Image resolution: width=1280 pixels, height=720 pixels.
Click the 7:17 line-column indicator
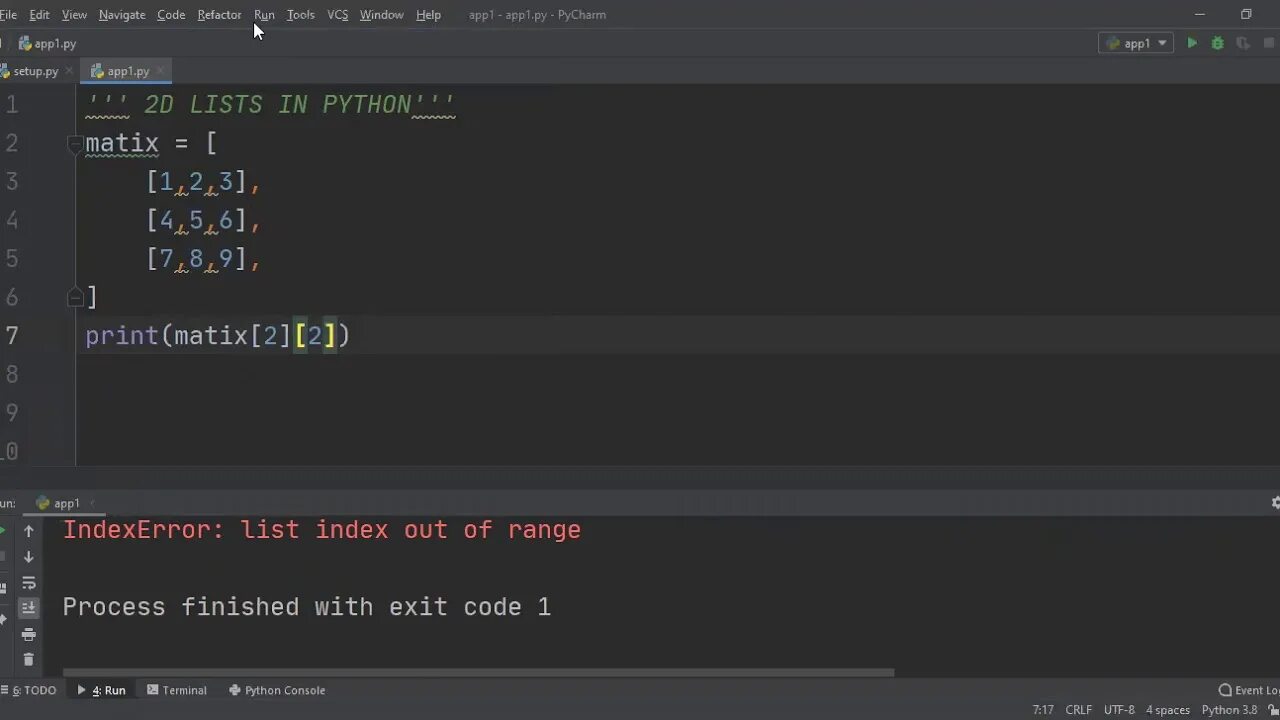pyautogui.click(x=1043, y=710)
